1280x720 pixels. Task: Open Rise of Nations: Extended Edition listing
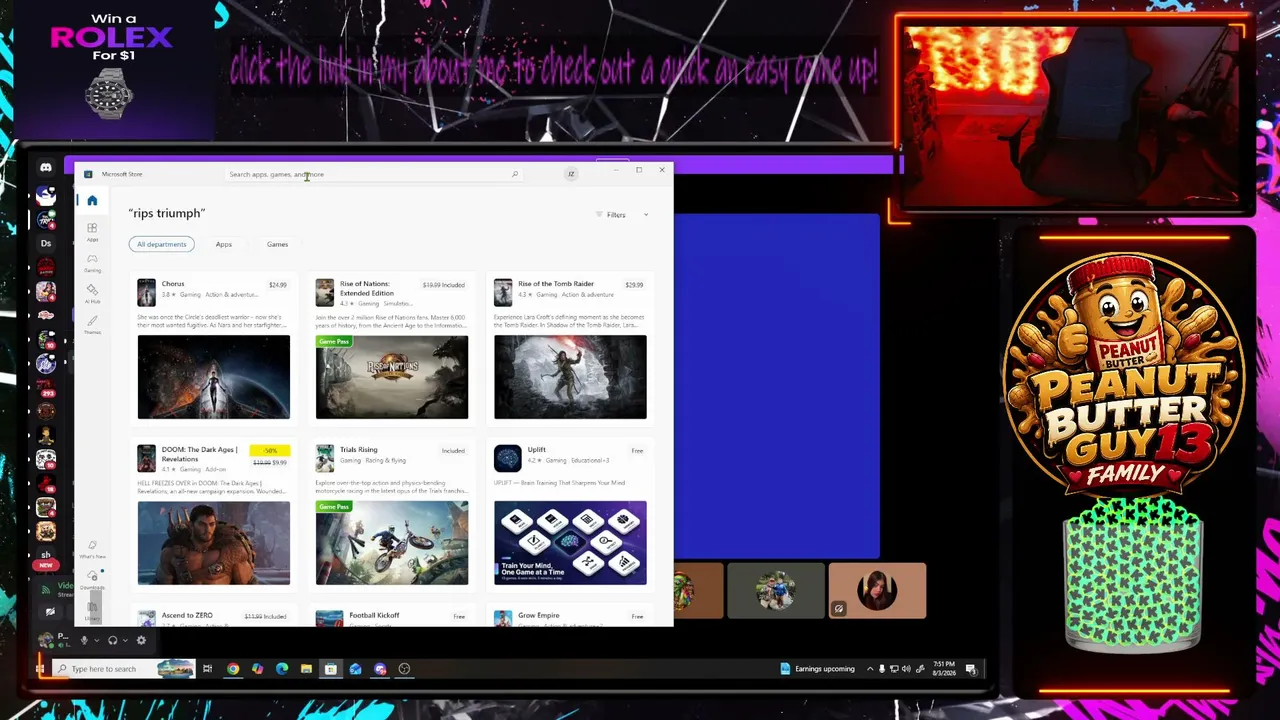pyautogui.click(x=366, y=288)
